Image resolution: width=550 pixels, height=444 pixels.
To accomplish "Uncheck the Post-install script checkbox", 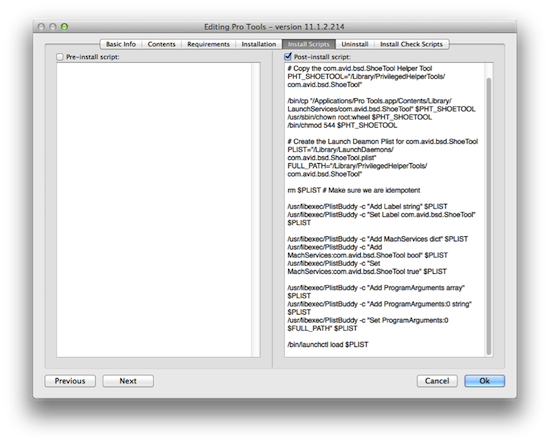I will point(288,56).
